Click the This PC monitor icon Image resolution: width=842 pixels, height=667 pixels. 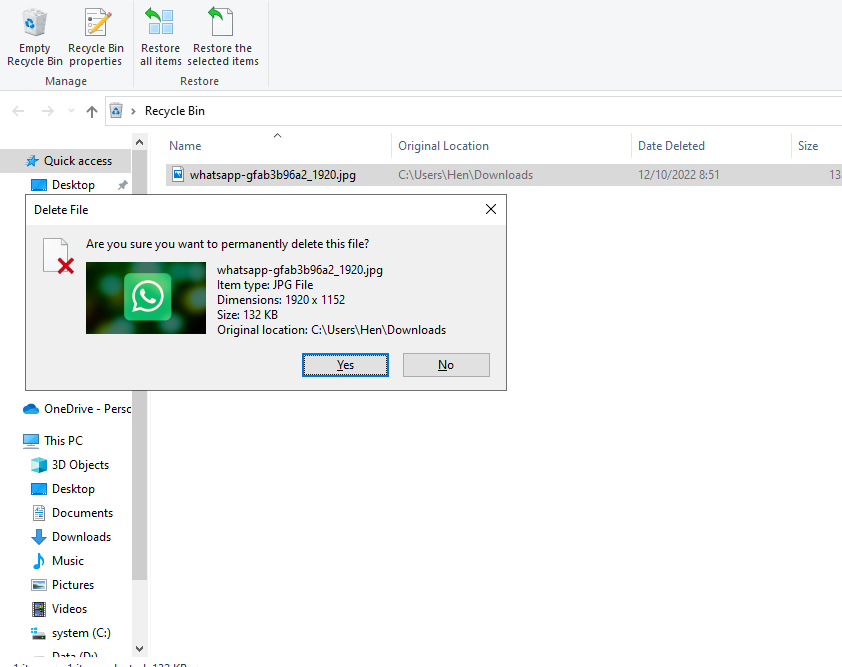tap(31, 441)
